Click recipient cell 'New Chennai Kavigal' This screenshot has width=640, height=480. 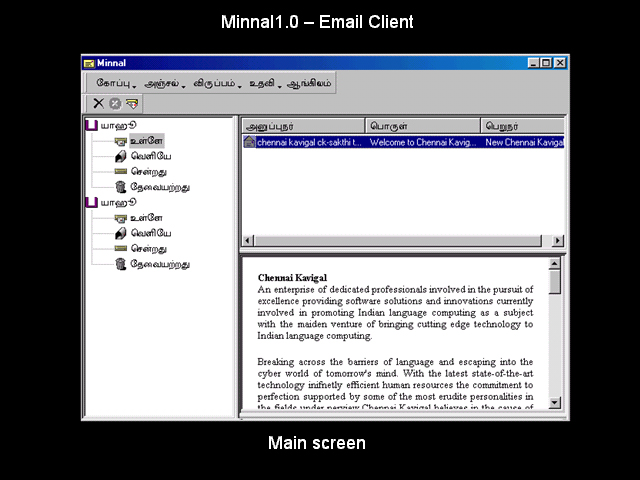pyautogui.click(x=524, y=142)
